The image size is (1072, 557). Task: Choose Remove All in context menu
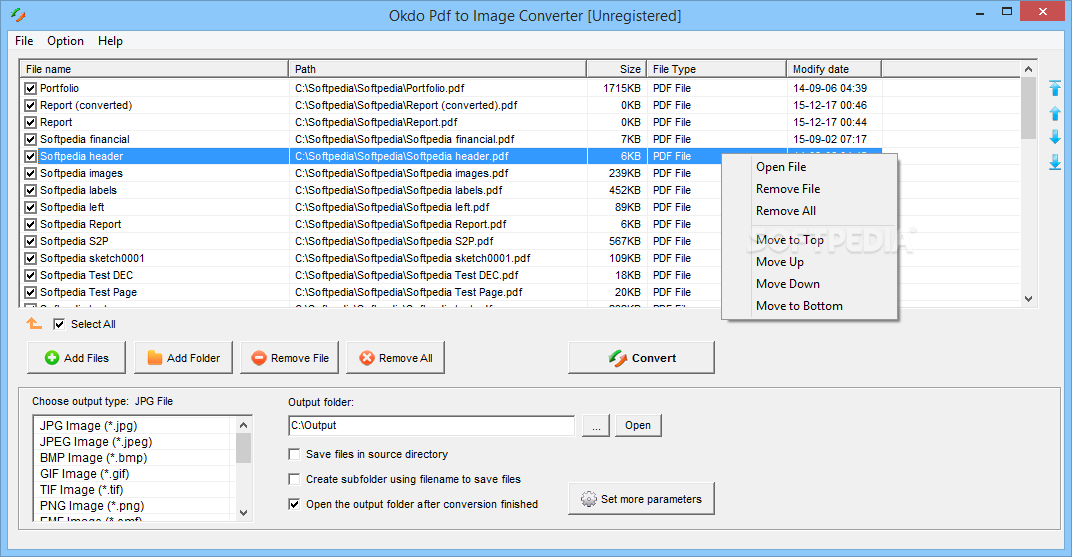(x=809, y=211)
